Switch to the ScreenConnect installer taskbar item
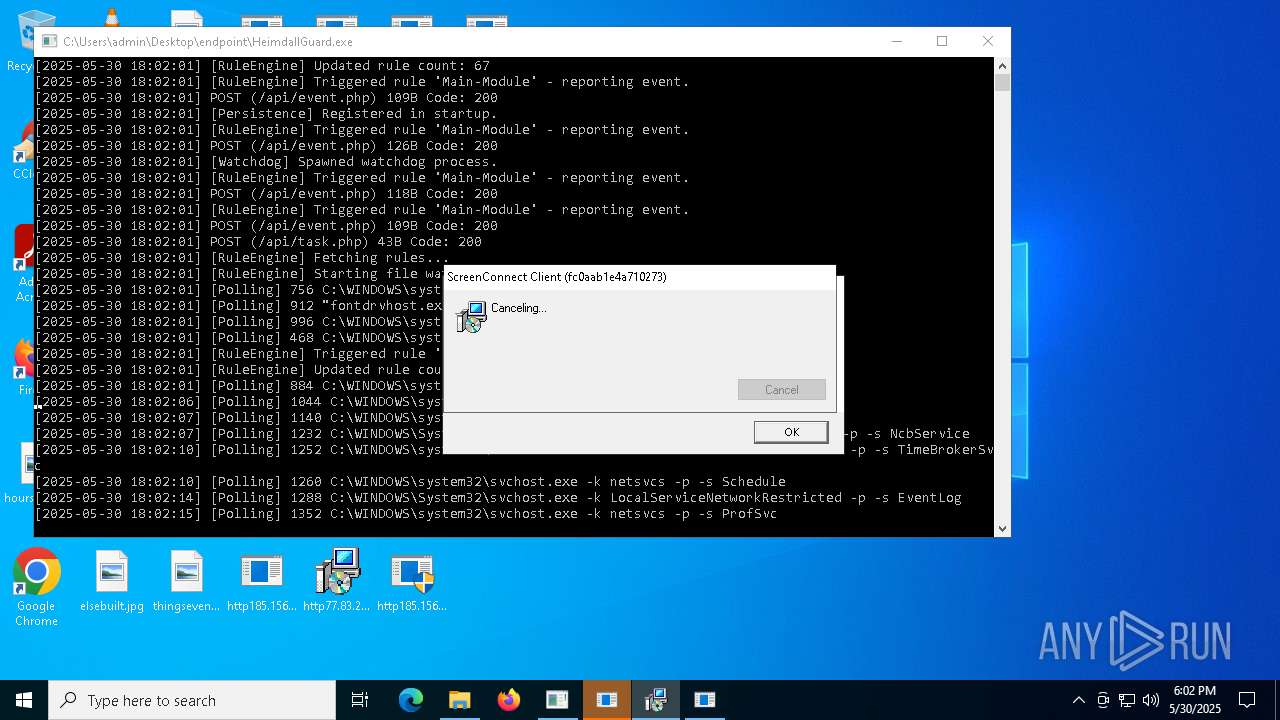1280x720 pixels. pyautogui.click(x=656, y=700)
